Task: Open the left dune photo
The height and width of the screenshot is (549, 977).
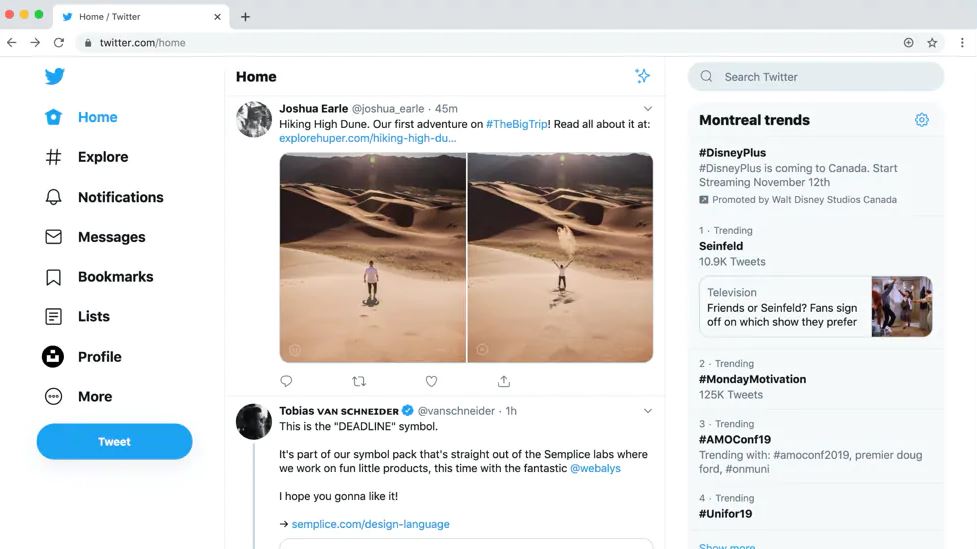Action: (x=372, y=257)
